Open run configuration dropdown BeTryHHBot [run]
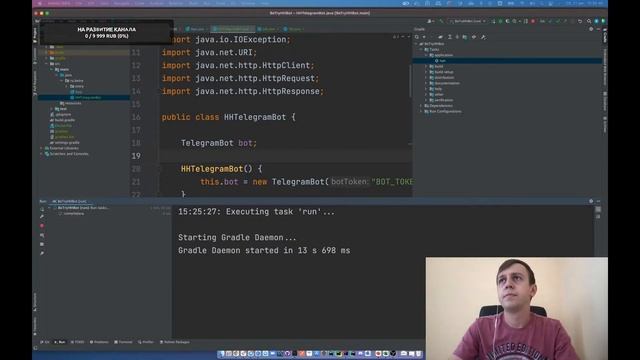Screen dimensions: 640x360 pos(468,21)
